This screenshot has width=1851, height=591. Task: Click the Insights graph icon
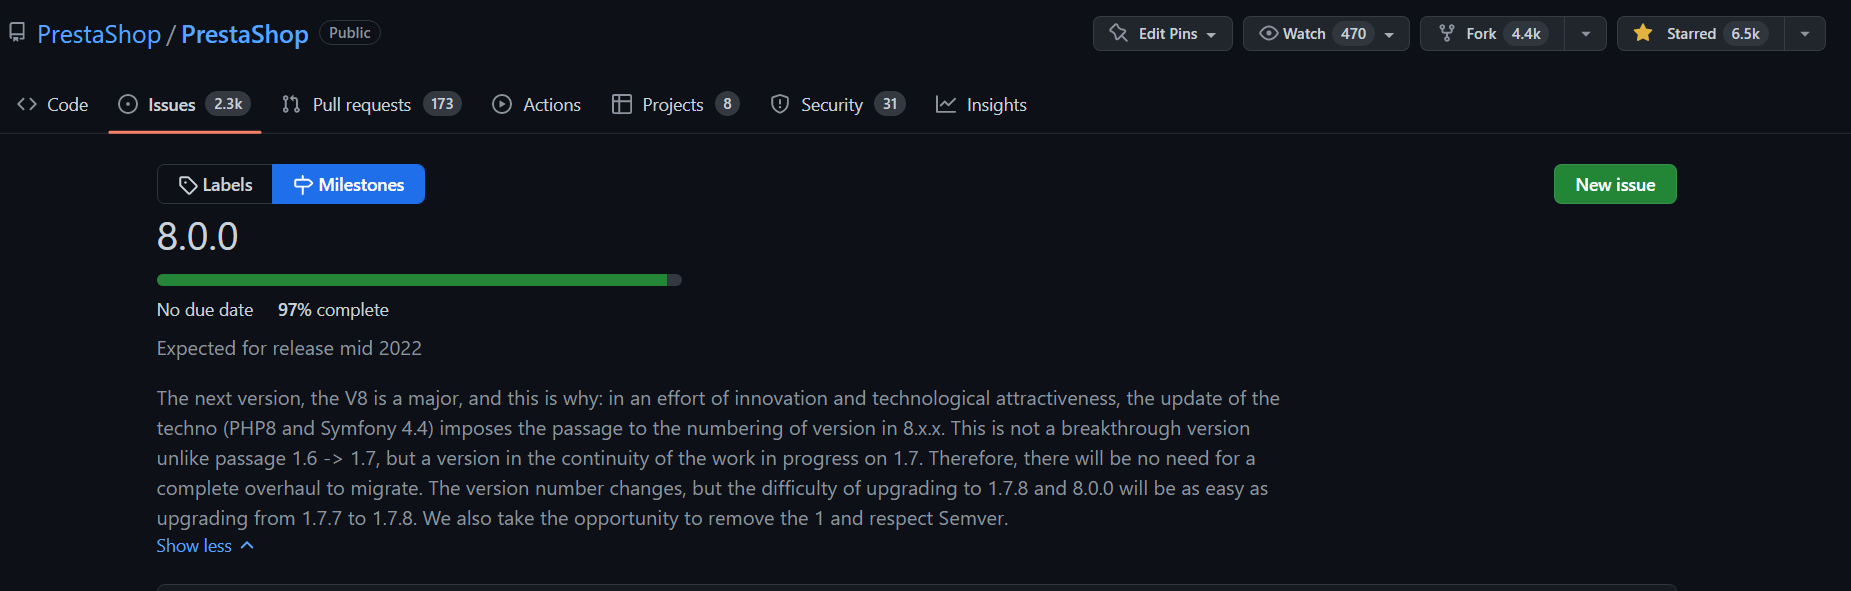(945, 104)
